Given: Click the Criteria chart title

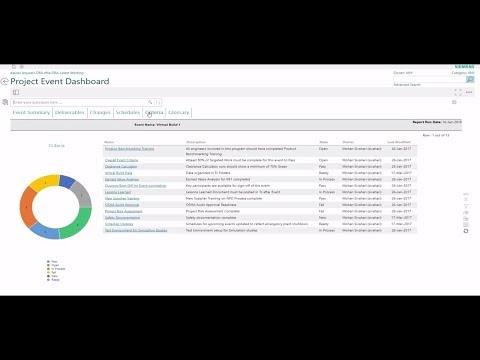Looking at the screenshot, I should pyautogui.click(x=57, y=146).
